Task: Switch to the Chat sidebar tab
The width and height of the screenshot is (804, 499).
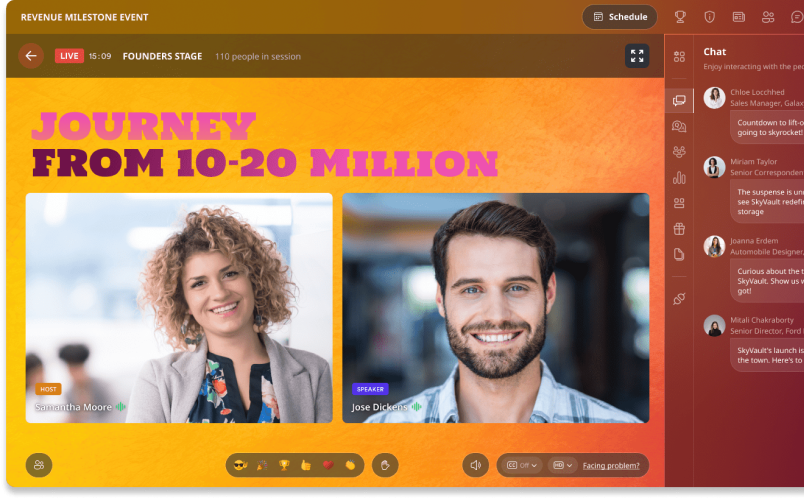Action: [679, 100]
